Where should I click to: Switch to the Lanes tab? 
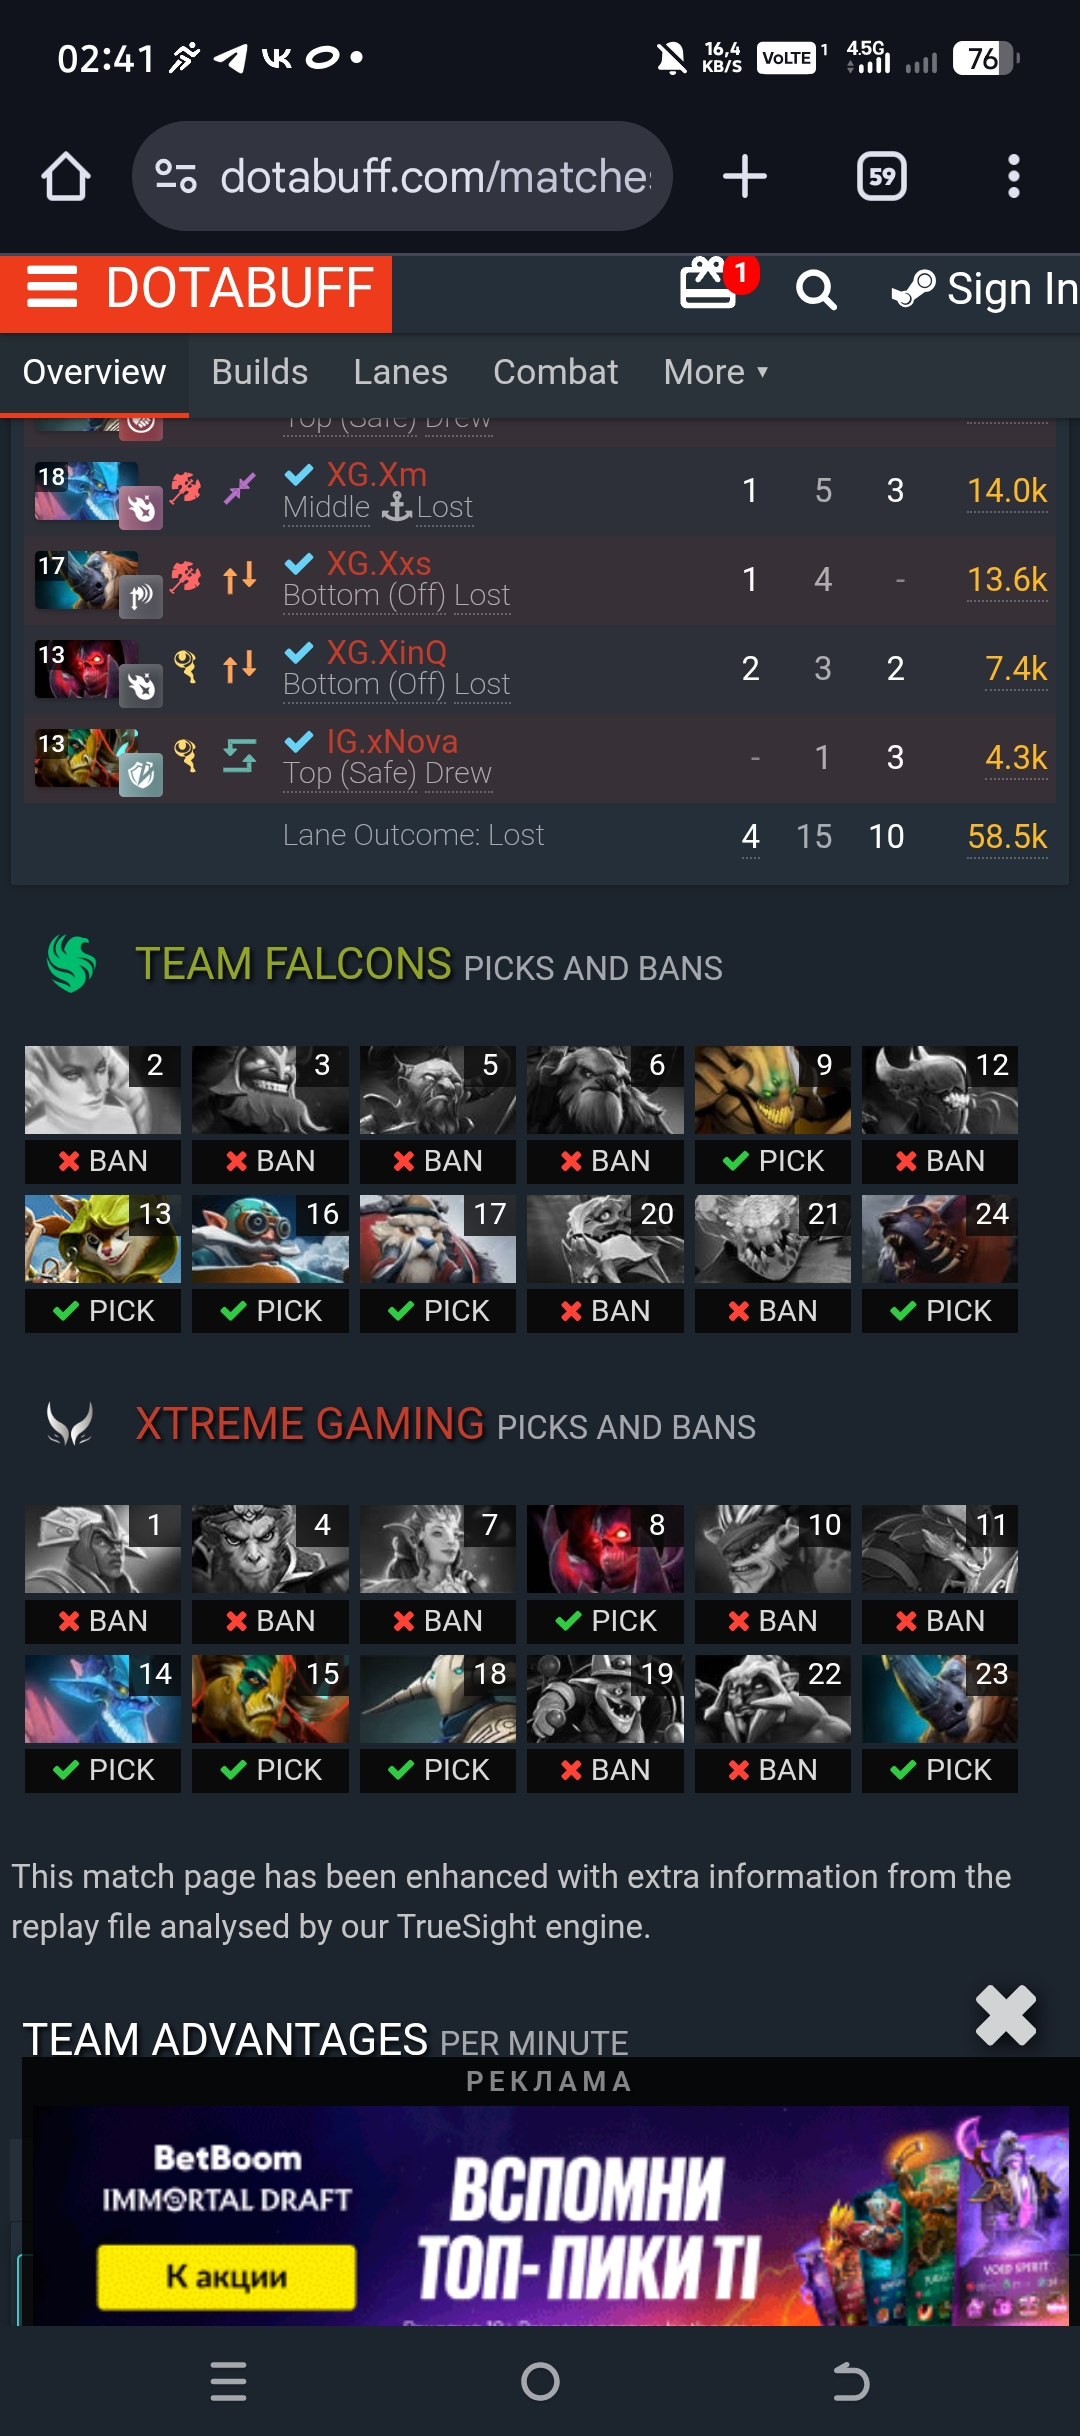[401, 372]
